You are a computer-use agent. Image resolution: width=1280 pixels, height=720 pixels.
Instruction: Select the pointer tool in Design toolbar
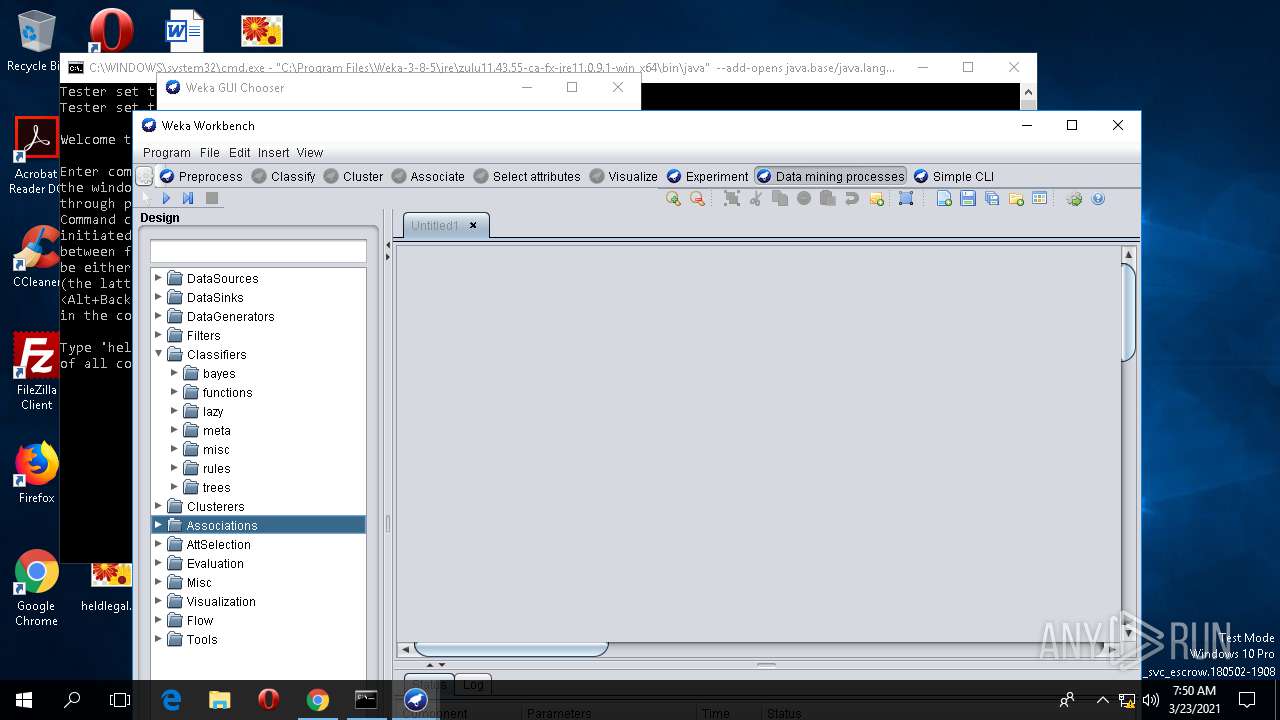[146, 198]
